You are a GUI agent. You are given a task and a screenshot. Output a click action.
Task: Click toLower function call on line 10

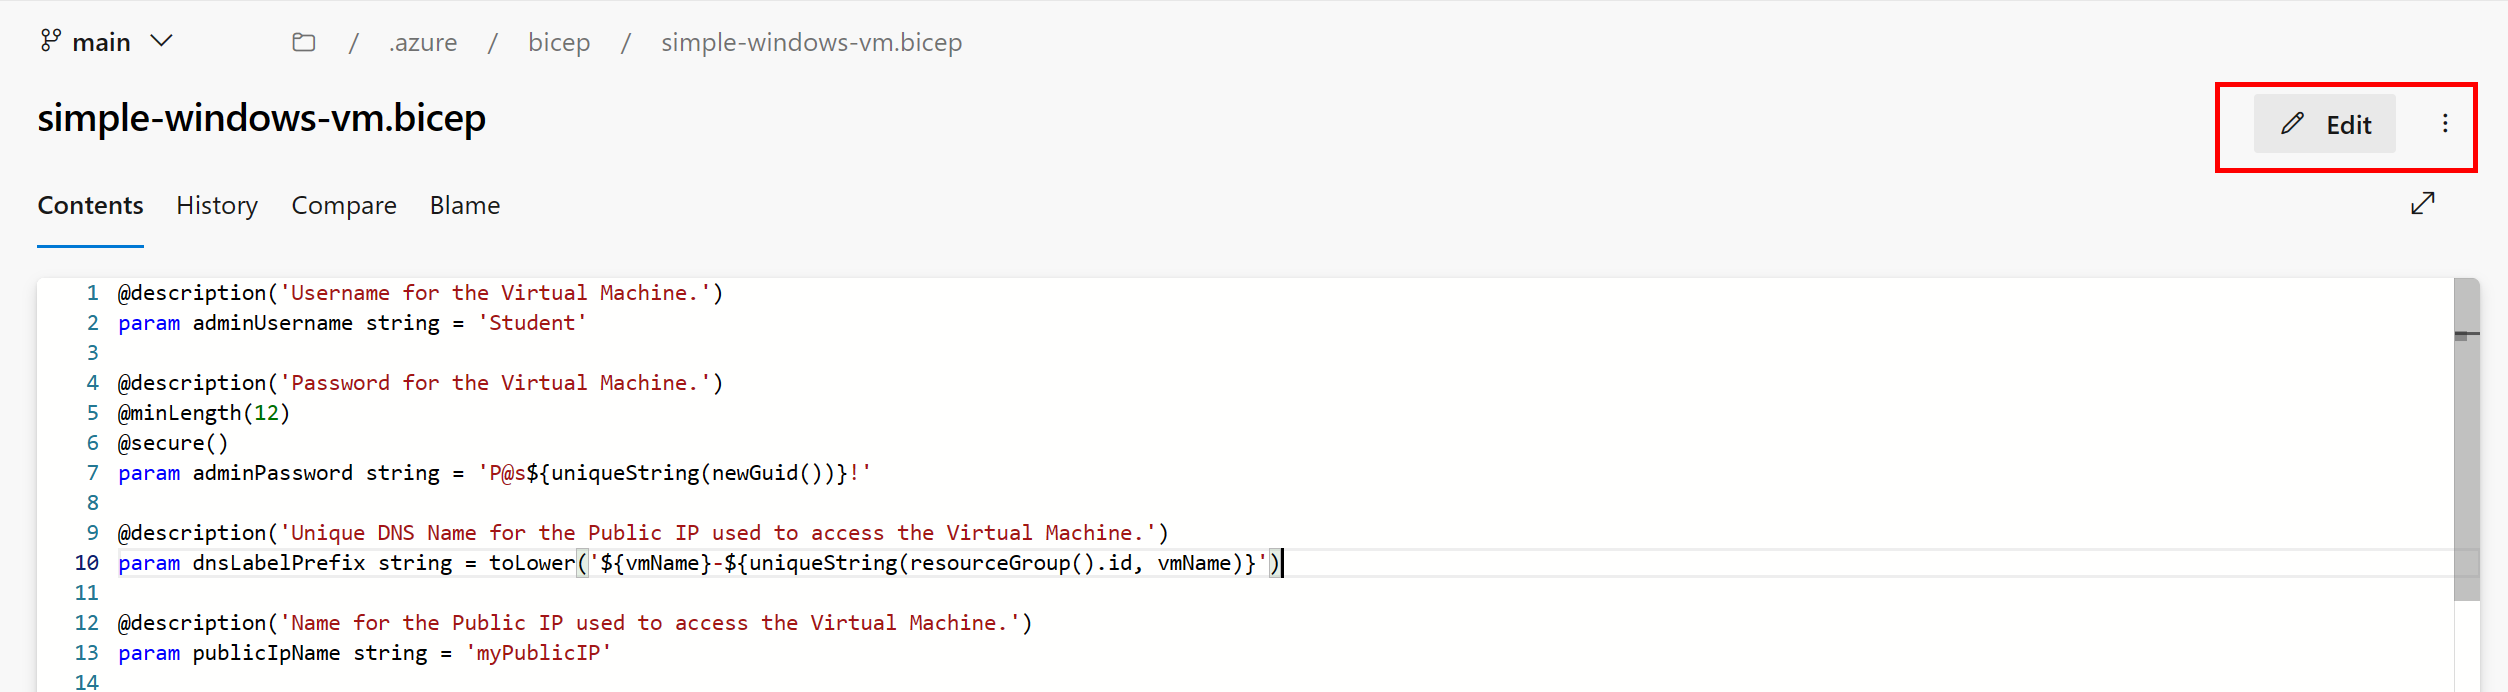[x=532, y=563]
